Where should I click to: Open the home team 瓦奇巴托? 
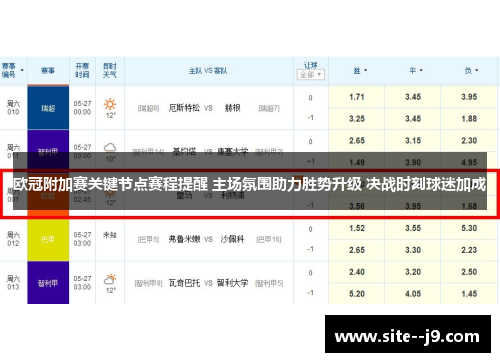pyautogui.click(x=184, y=283)
